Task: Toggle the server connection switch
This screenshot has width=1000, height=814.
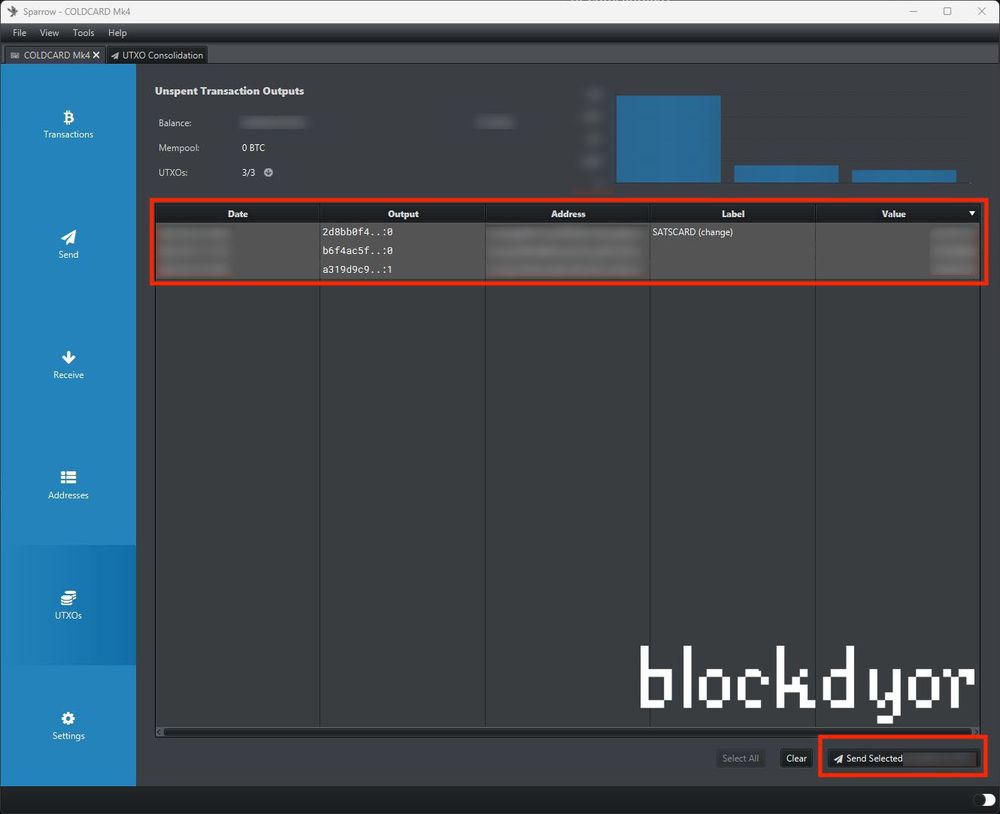Action: pos(982,800)
